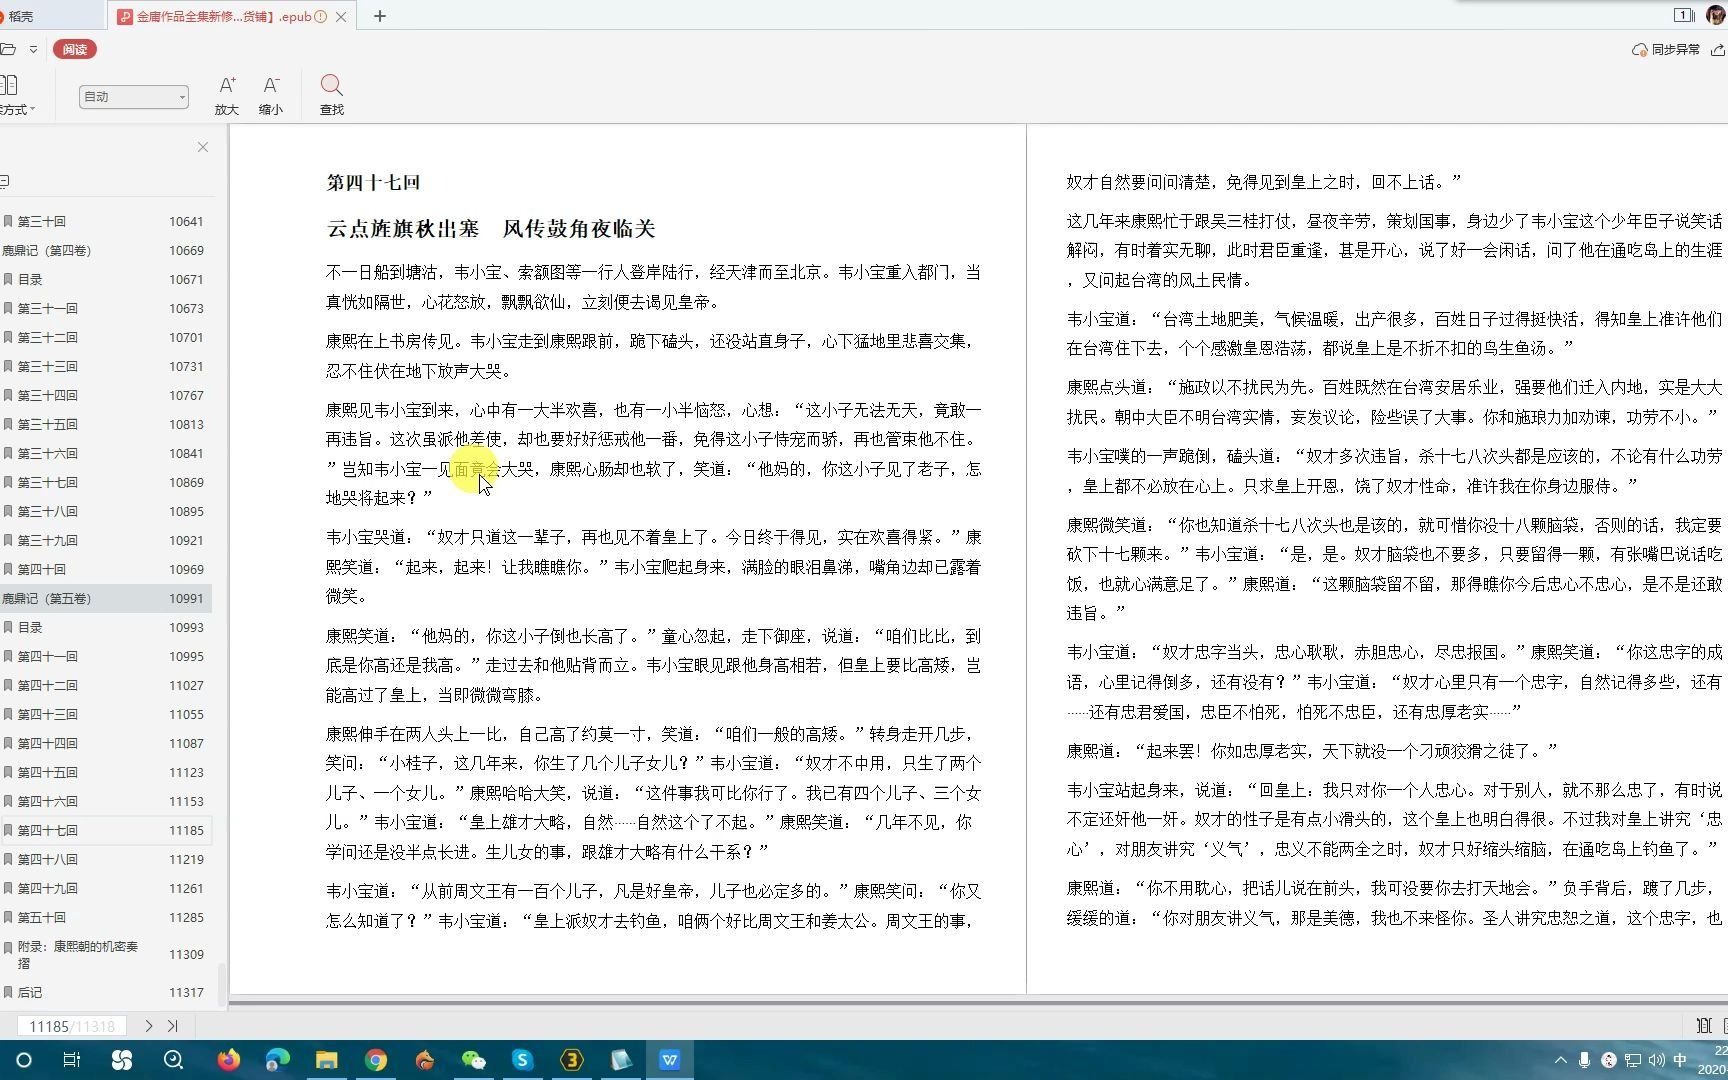Open the zoom mode dropdown showing 自动
Screen dimensions: 1728x1080
(x=134, y=97)
